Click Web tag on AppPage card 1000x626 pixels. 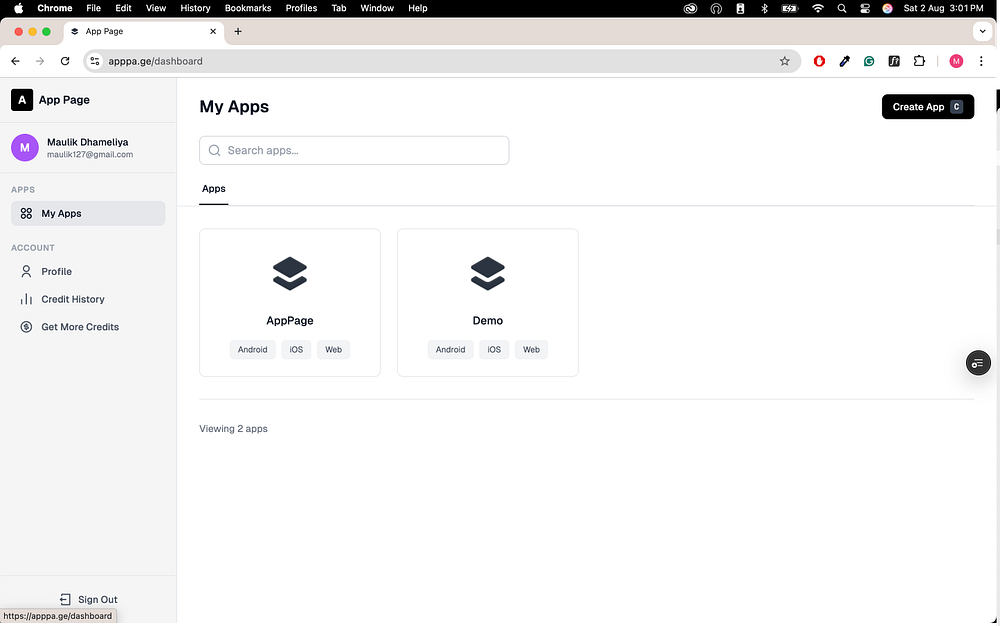(x=334, y=349)
